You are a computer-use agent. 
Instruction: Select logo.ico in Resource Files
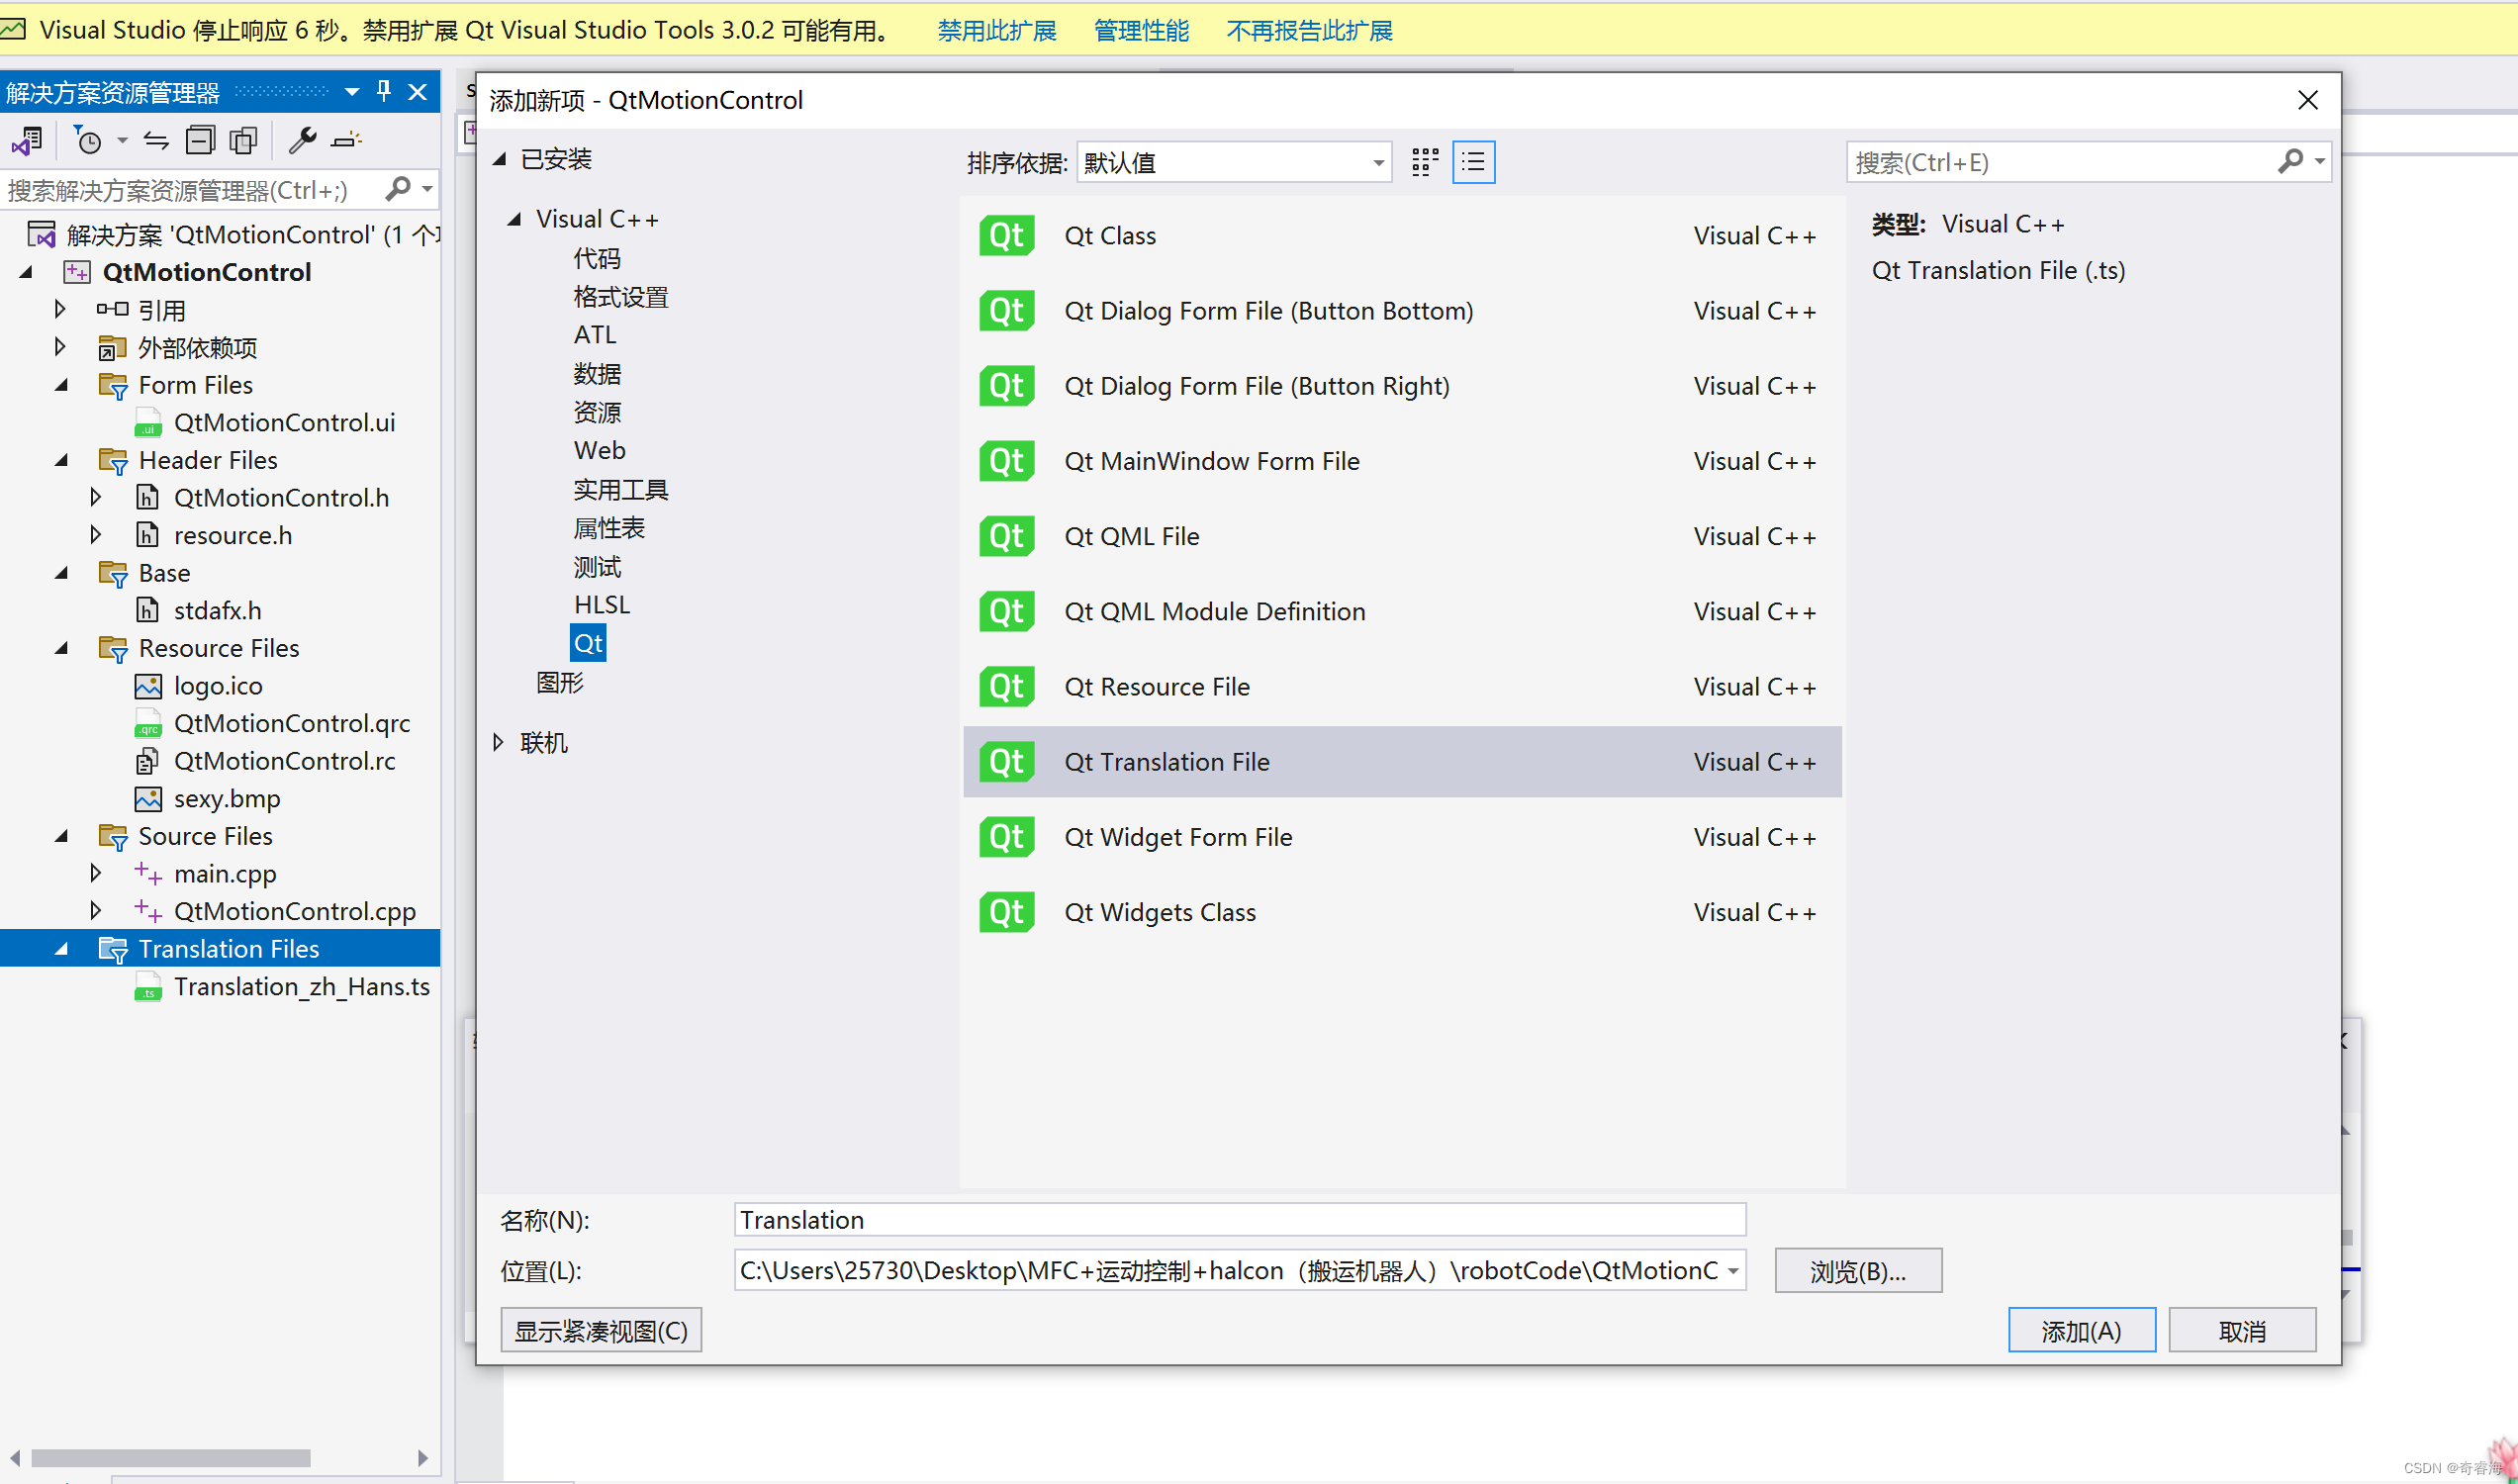tap(218, 685)
